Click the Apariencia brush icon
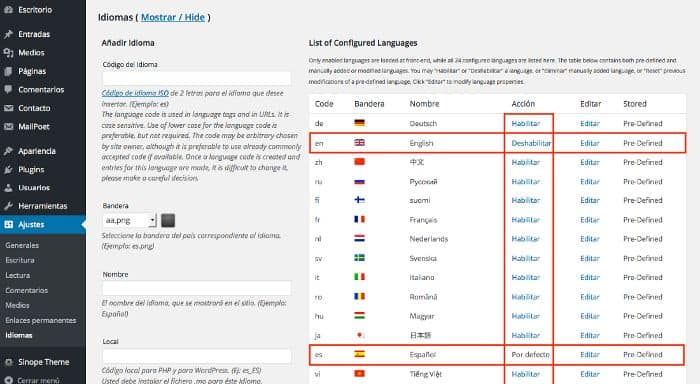The width and height of the screenshot is (700, 384). click(8, 151)
